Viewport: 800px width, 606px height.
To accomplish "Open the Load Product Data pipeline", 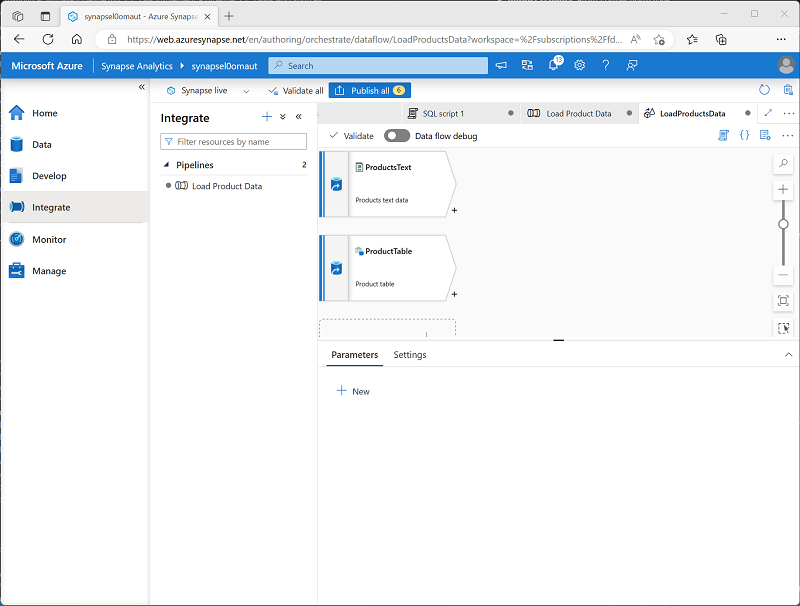I will (x=227, y=186).
